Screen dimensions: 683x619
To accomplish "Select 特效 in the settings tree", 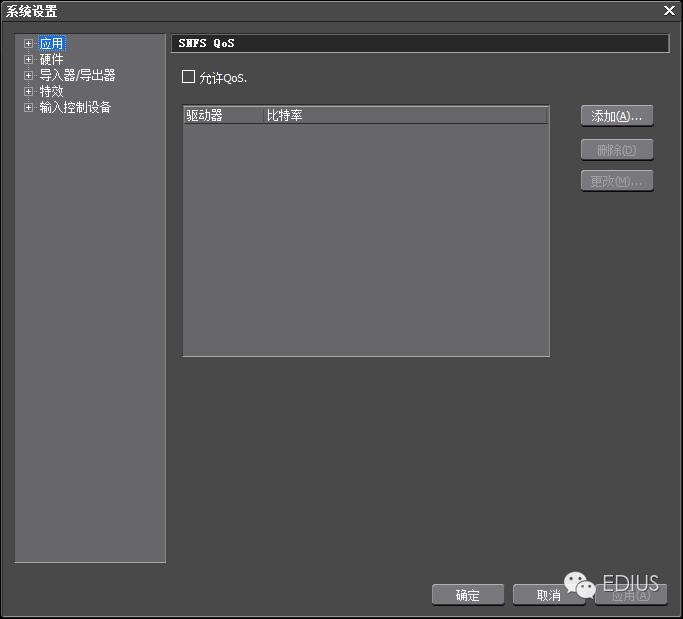I will (x=51, y=91).
